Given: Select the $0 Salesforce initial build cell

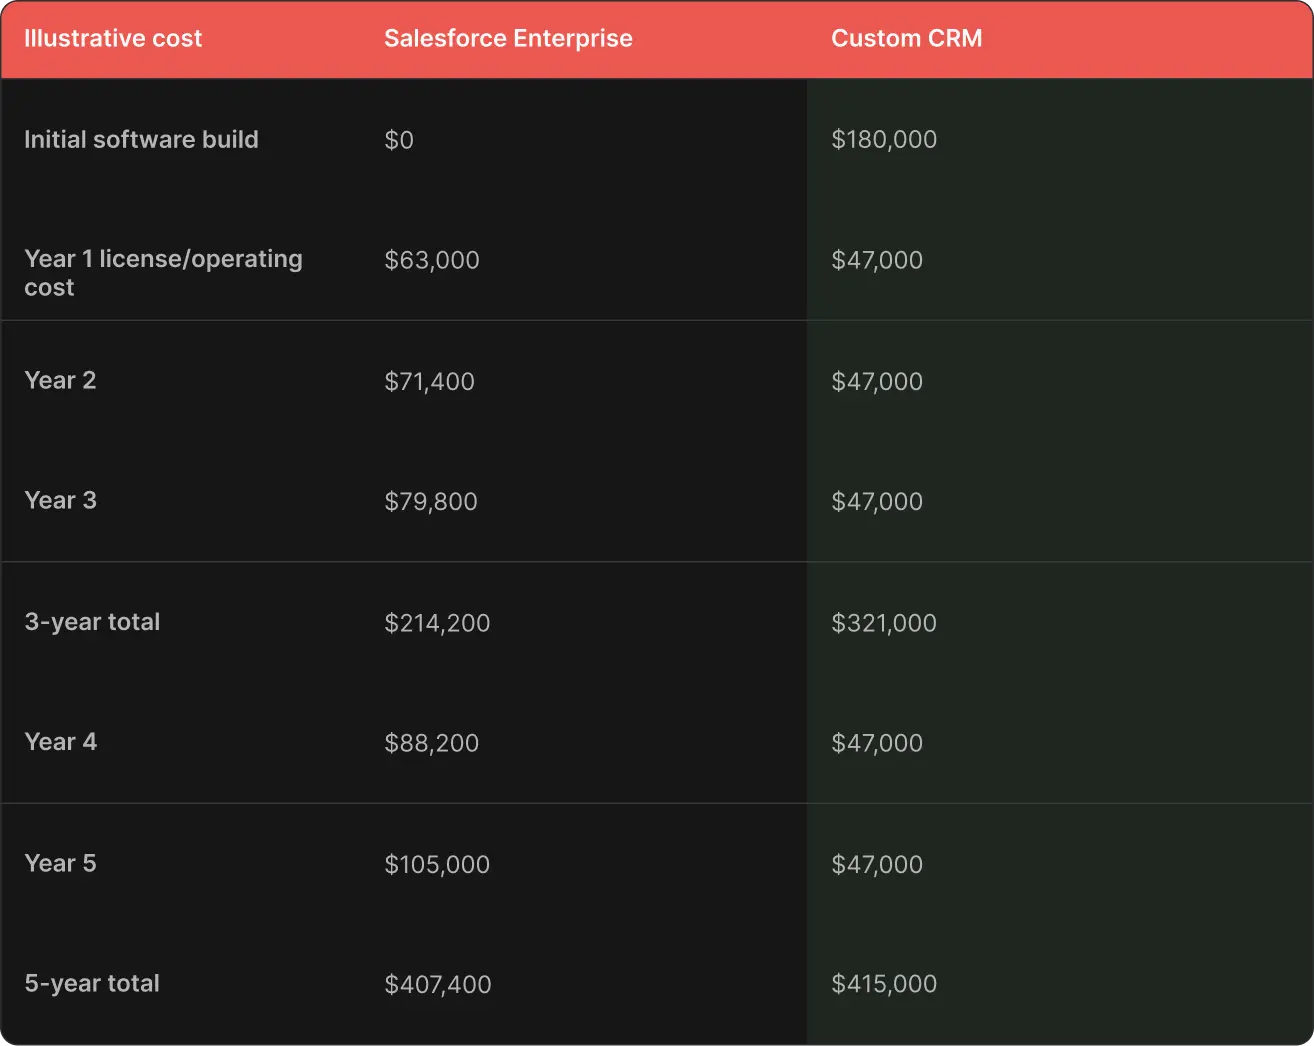Looking at the screenshot, I should pos(399,140).
